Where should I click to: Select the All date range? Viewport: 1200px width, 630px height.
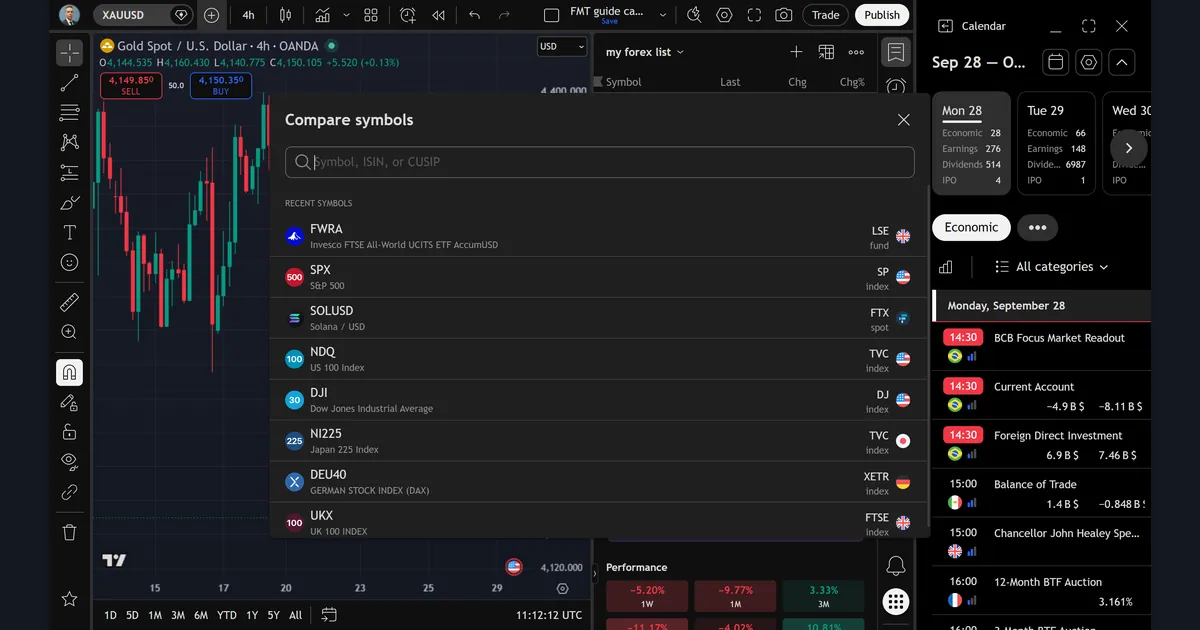(x=295, y=615)
